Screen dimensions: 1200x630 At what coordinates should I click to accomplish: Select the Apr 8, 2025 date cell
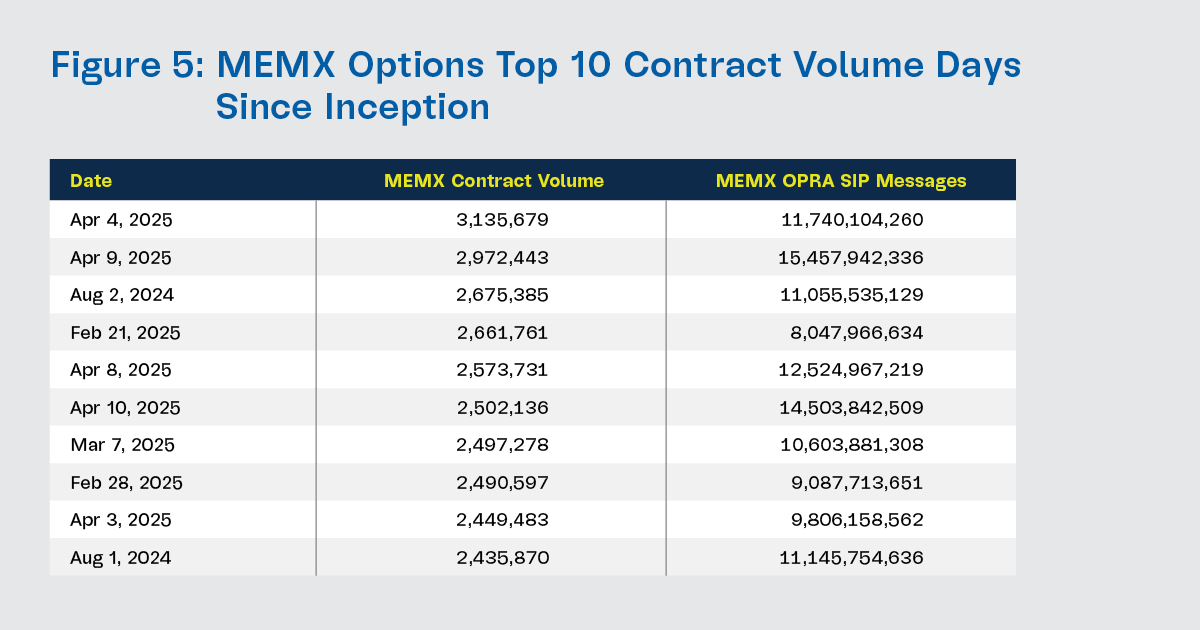pos(120,370)
